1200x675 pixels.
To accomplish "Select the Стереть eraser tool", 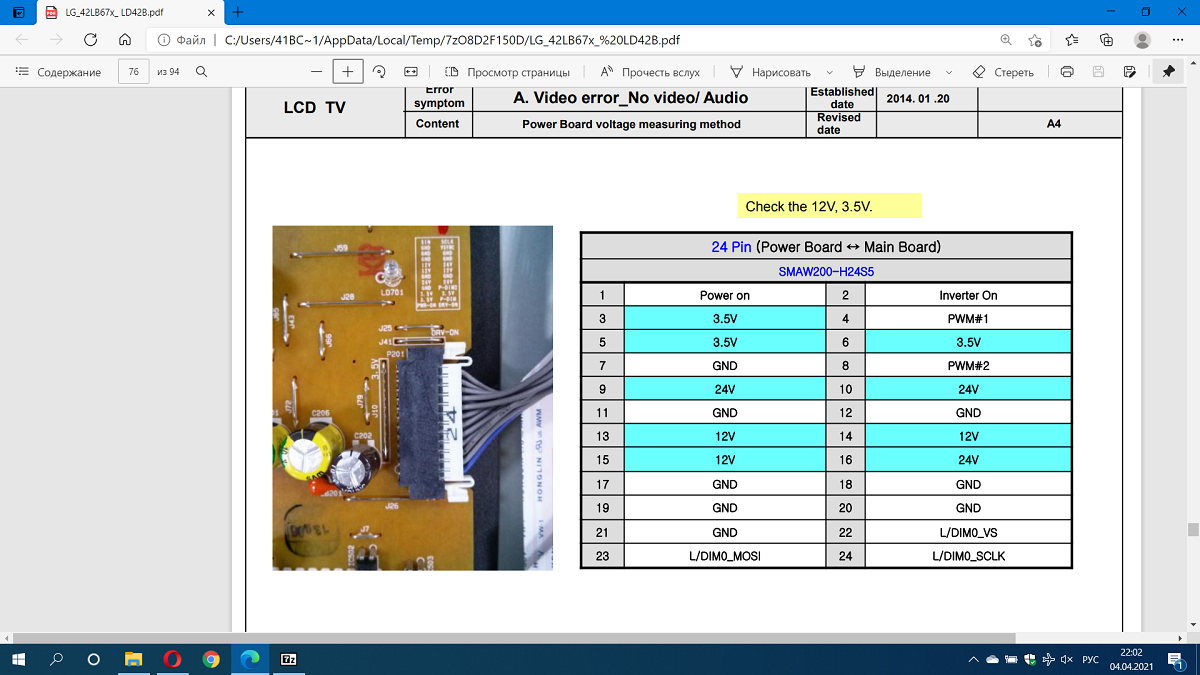I will [x=1003, y=72].
